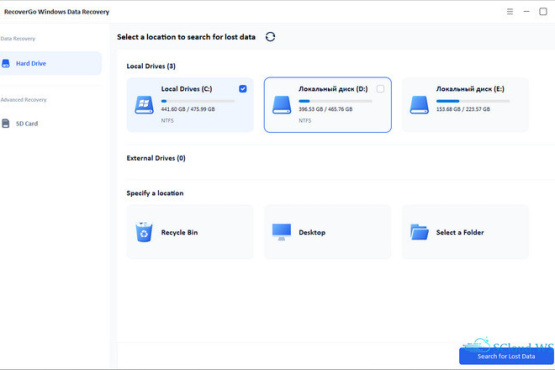Open the hamburger menu icon
This screenshot has width=555, height=370.
pyautogui.click(x=510, y=12)
